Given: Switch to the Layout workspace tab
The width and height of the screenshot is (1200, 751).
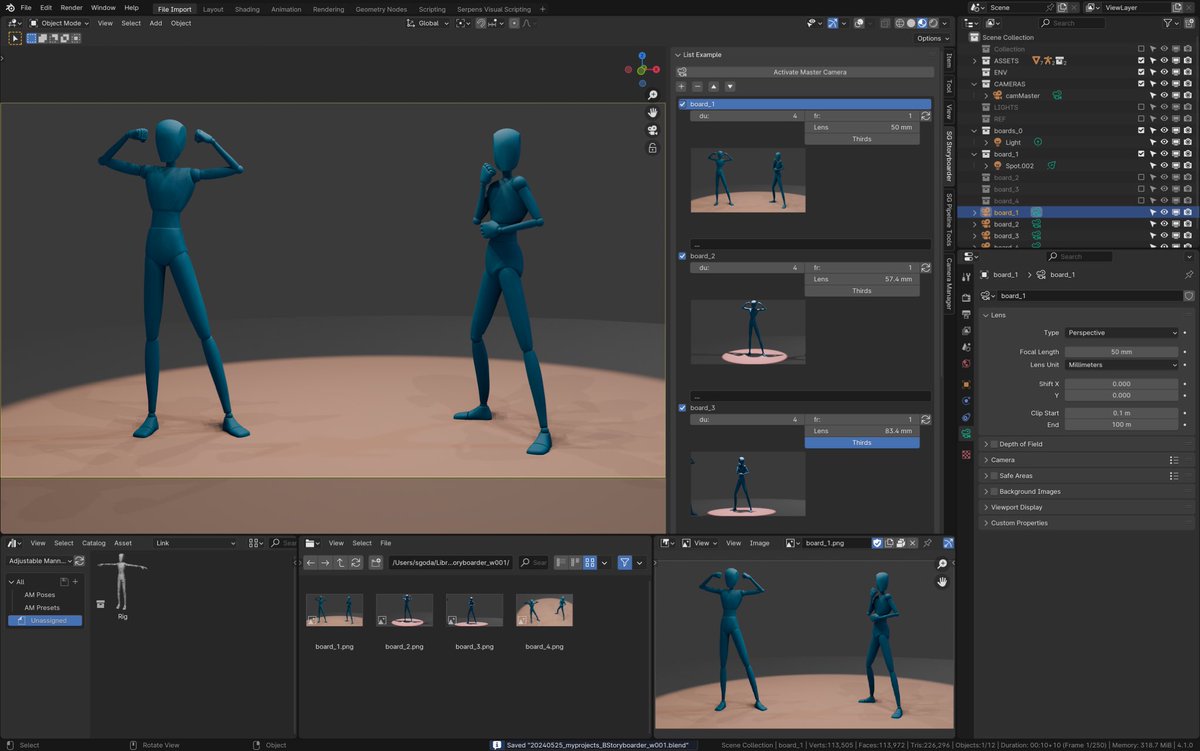Looking at the screenshot, I should (x=213, y=8).
